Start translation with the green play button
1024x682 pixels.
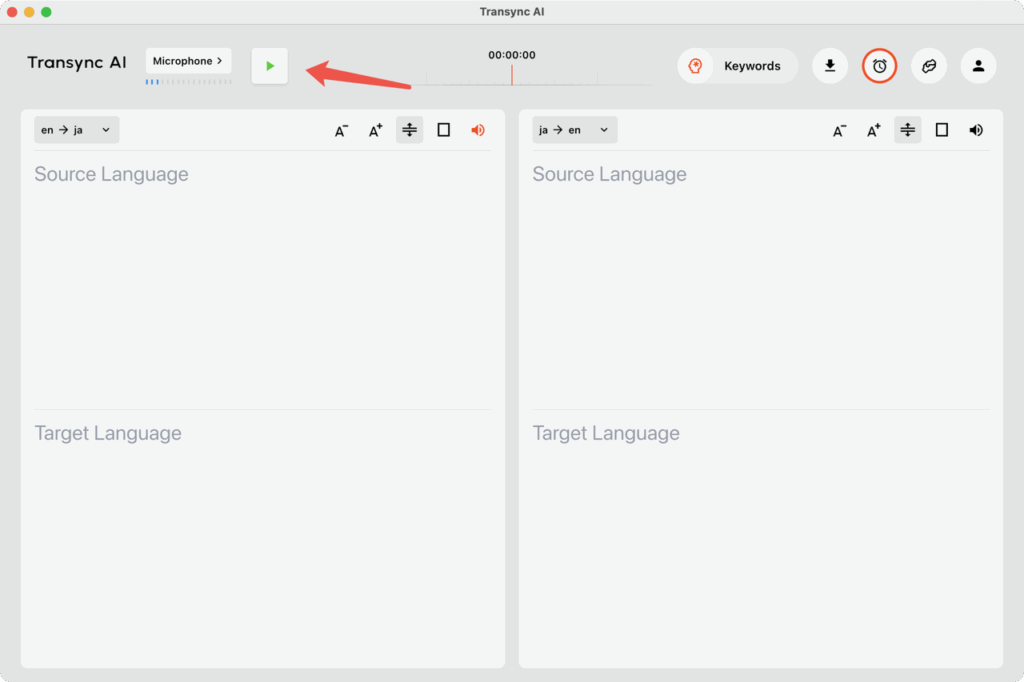[x=269, y=66]
